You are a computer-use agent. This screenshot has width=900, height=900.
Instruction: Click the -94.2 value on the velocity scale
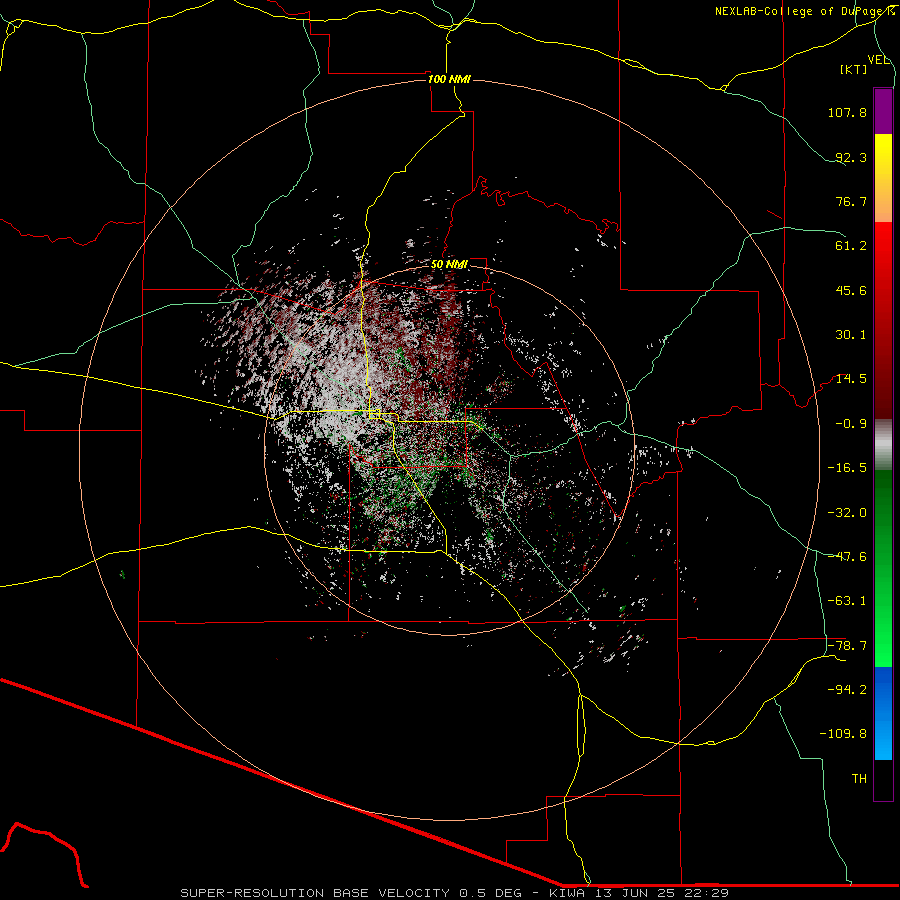(x=847, y=690)
